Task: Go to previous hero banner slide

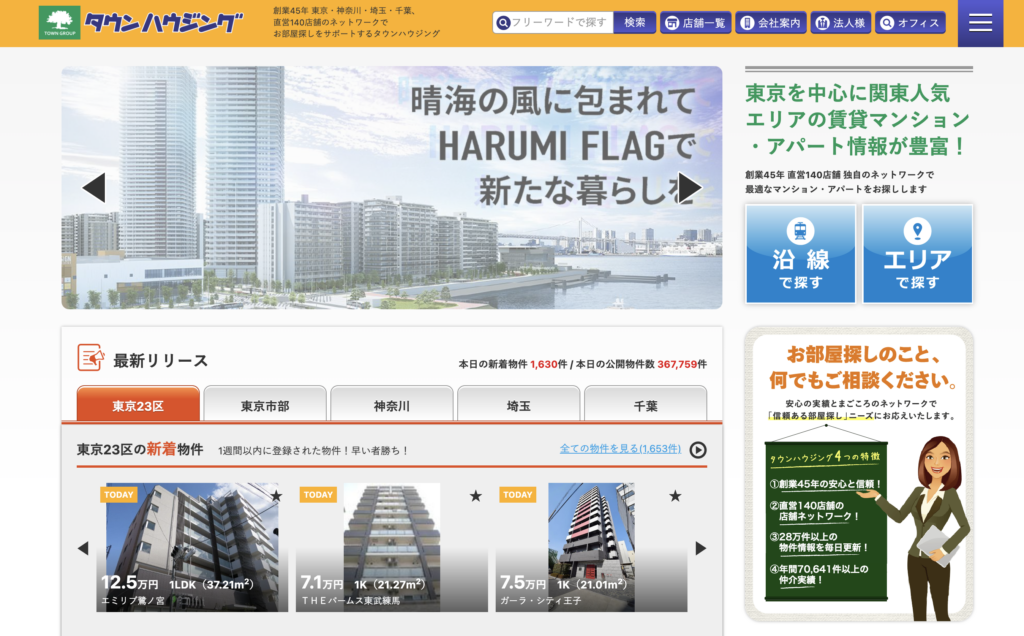Action: [94, 187]
